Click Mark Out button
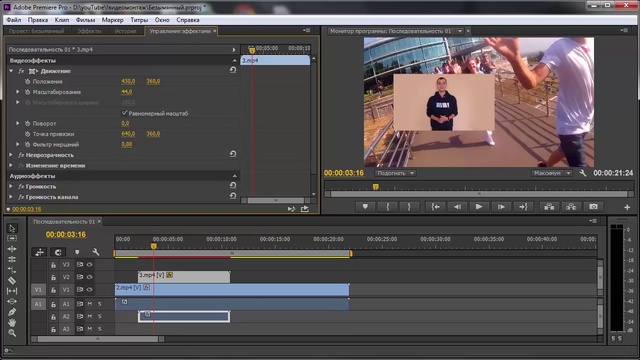640x360 pixels. tap(409, 207)
